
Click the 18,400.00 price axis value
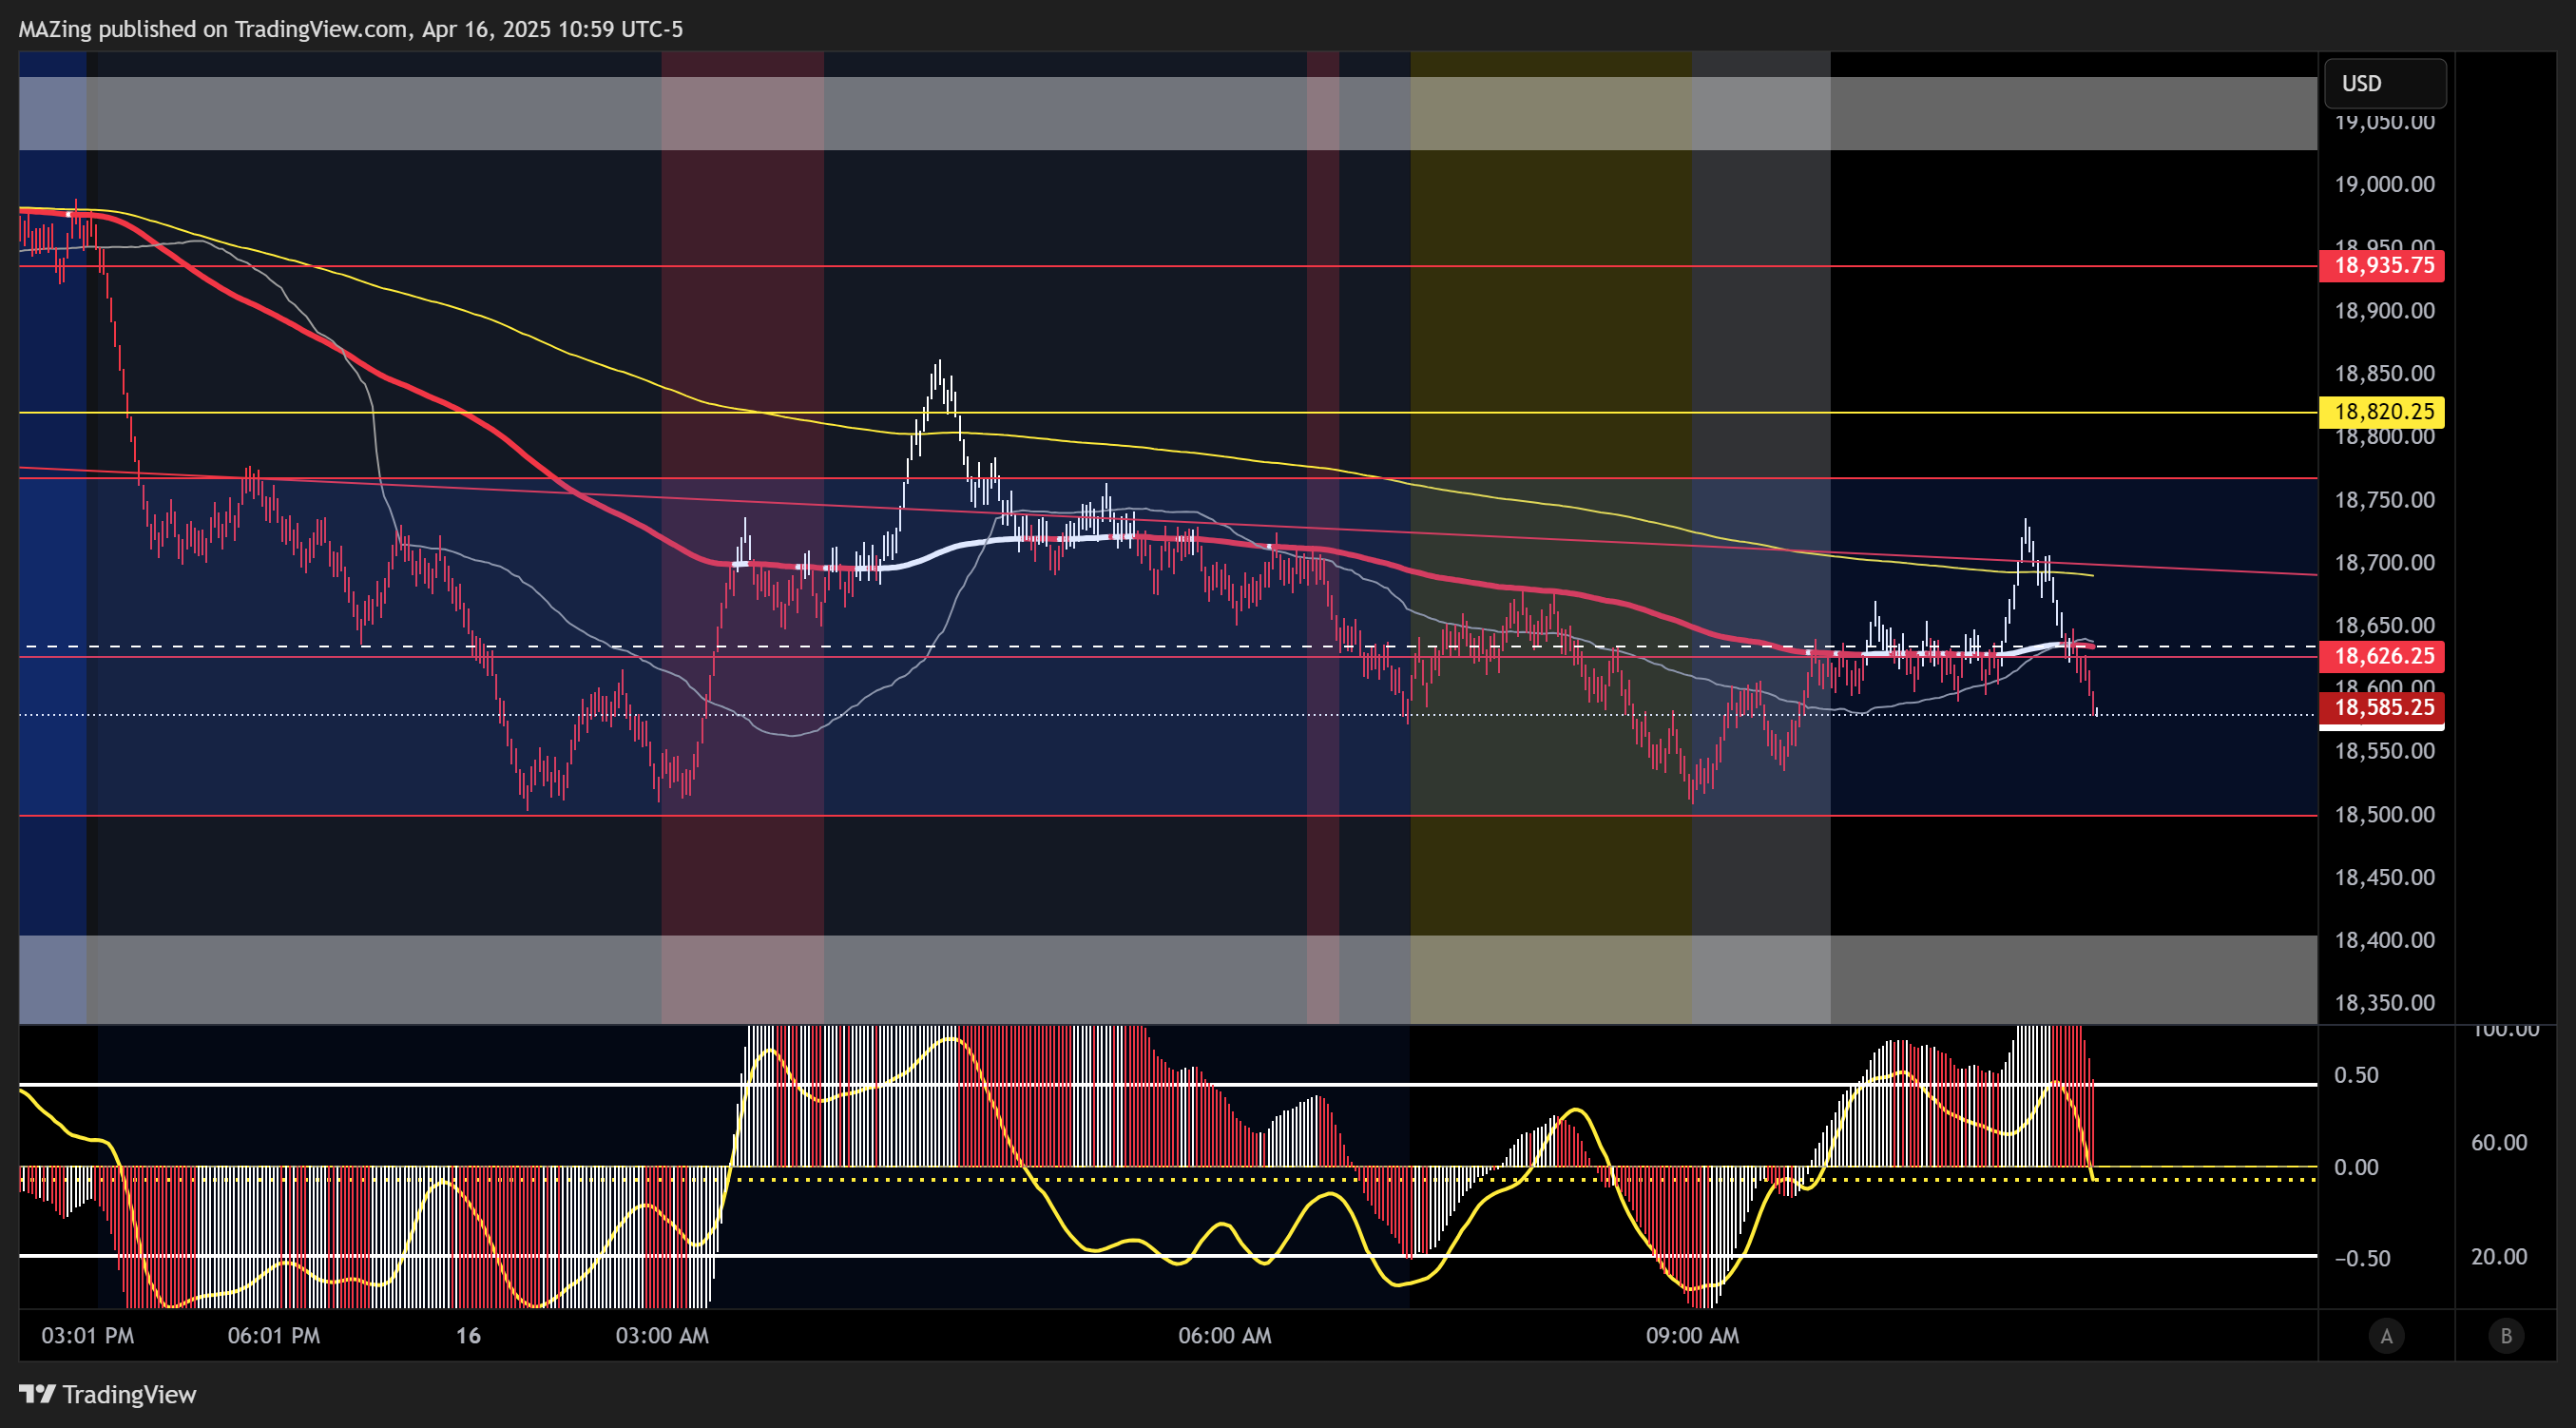tap(2385, 941)
